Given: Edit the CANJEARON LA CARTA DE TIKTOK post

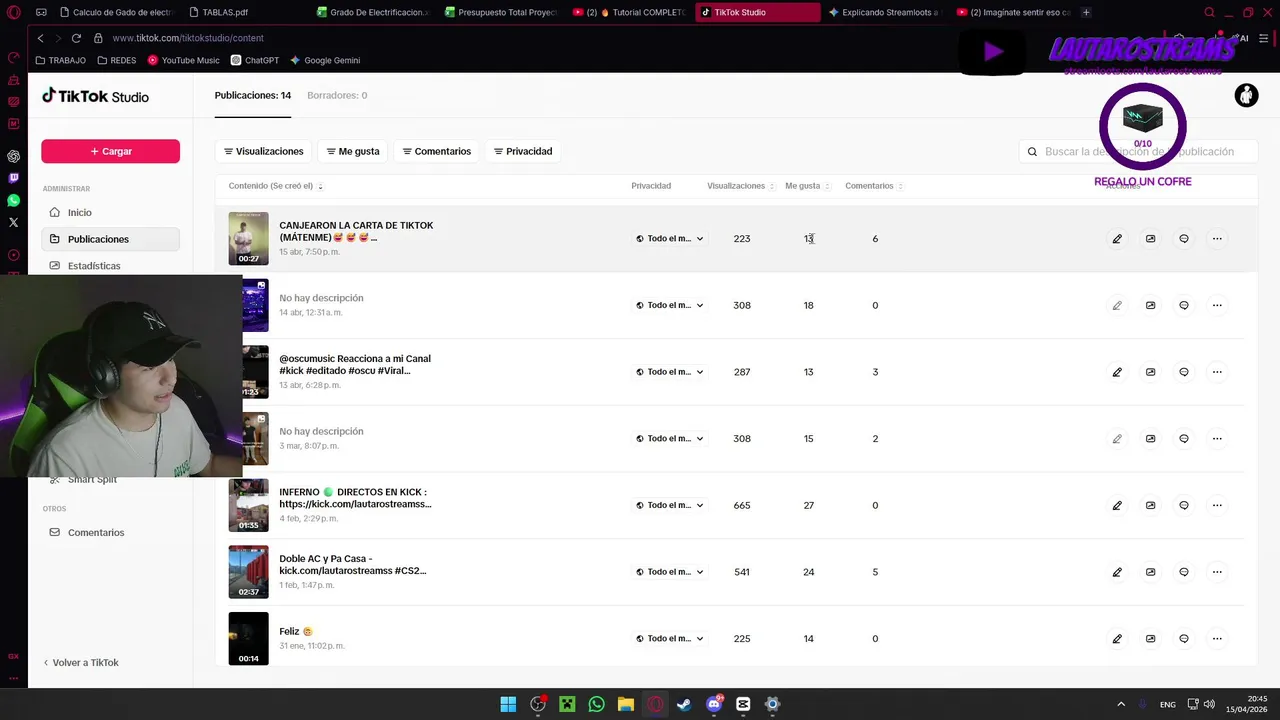Looking at the screenshot, I should 1117,239.
